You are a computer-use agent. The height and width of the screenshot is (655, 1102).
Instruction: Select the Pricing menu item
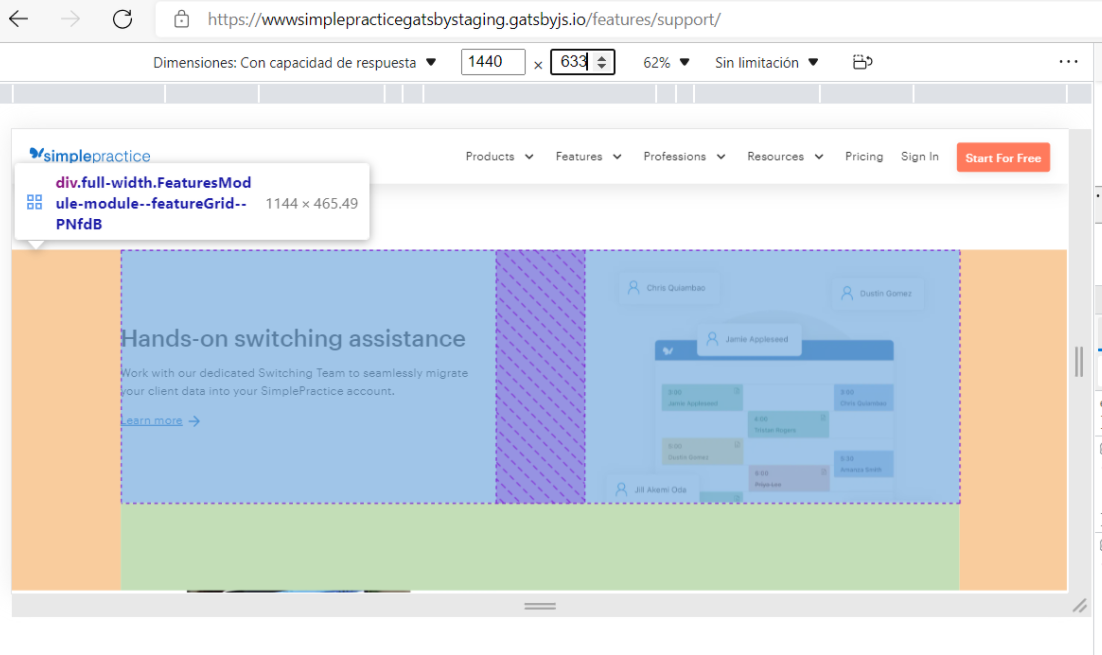864,156
